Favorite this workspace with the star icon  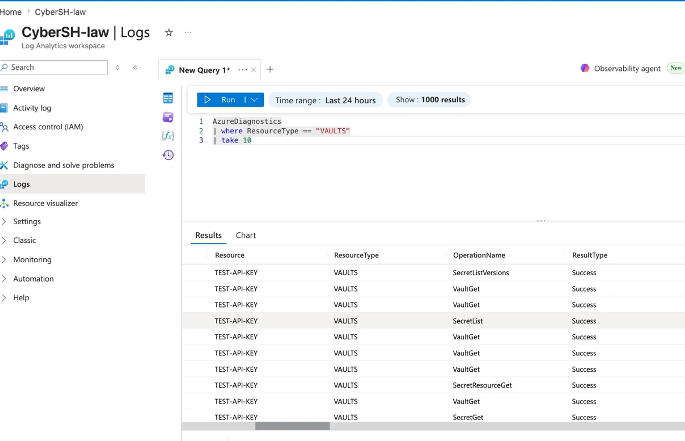point(169,32)
